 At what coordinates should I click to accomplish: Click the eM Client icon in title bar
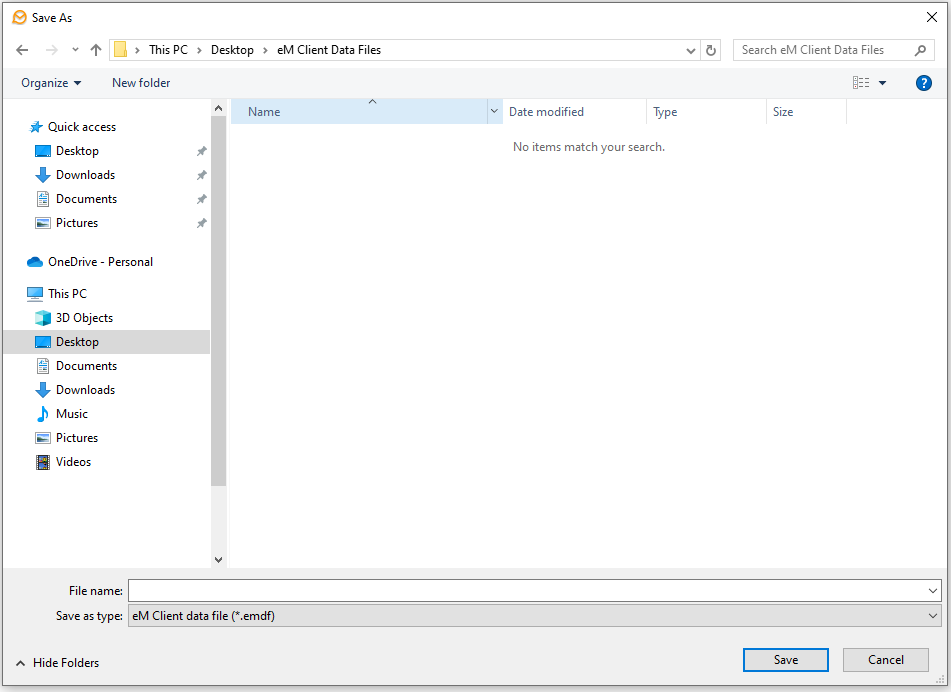point(19,18)
